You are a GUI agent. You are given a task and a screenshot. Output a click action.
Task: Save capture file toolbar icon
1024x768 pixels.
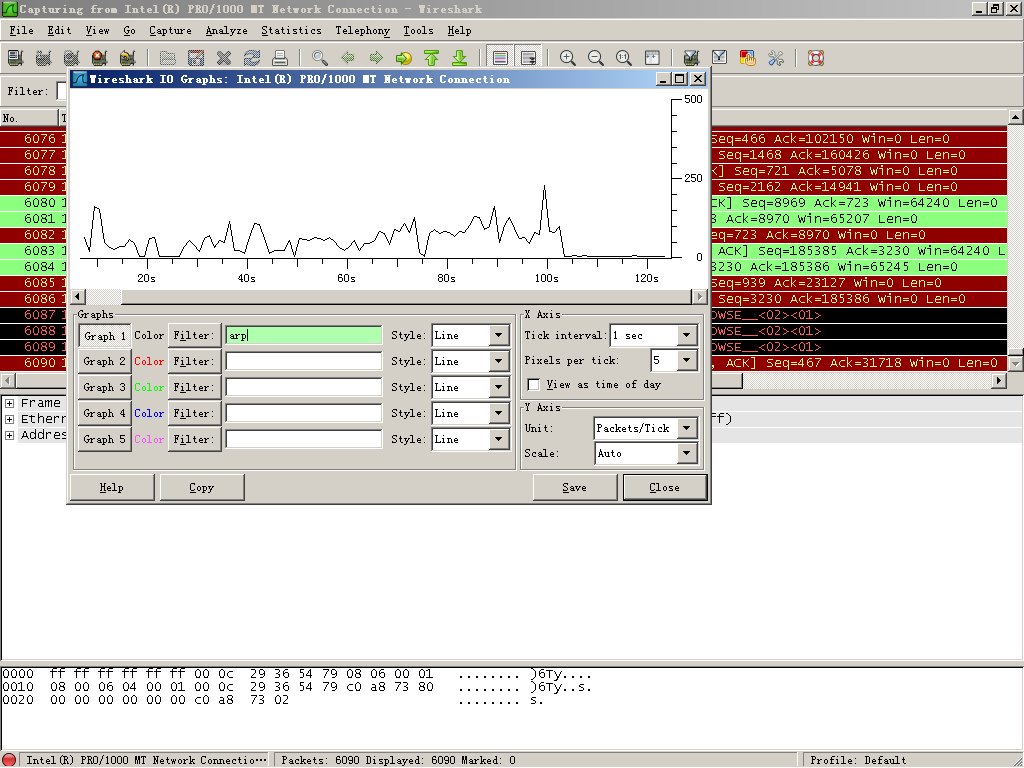(x=196, y=58)
